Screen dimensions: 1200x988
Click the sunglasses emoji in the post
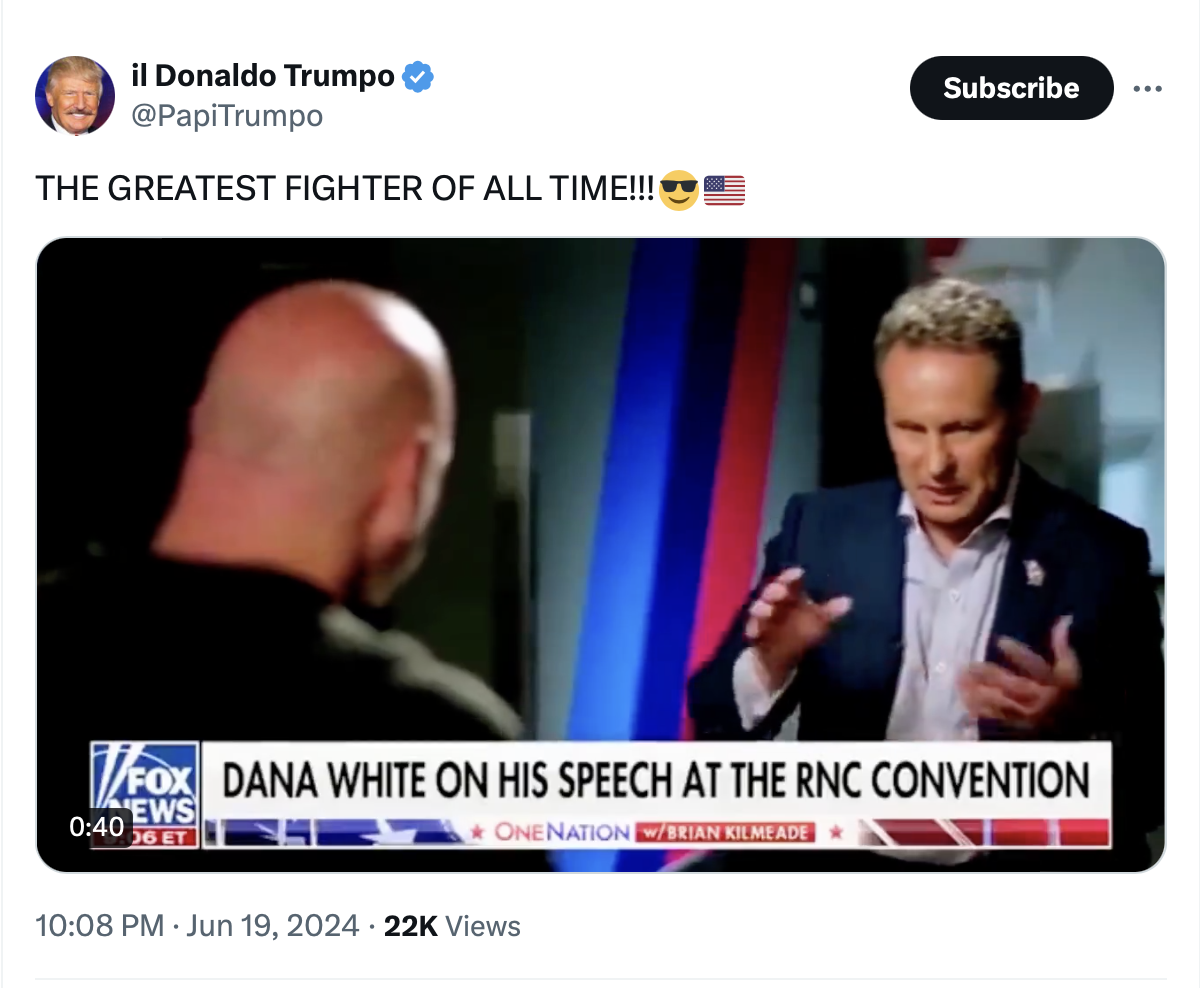point(679,189)
